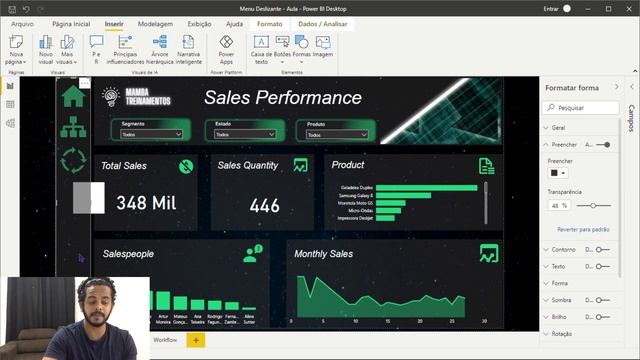Viewport: 640px width, 360px height.
Task: Open the Arquivo tab
Action: pos(22,24)
